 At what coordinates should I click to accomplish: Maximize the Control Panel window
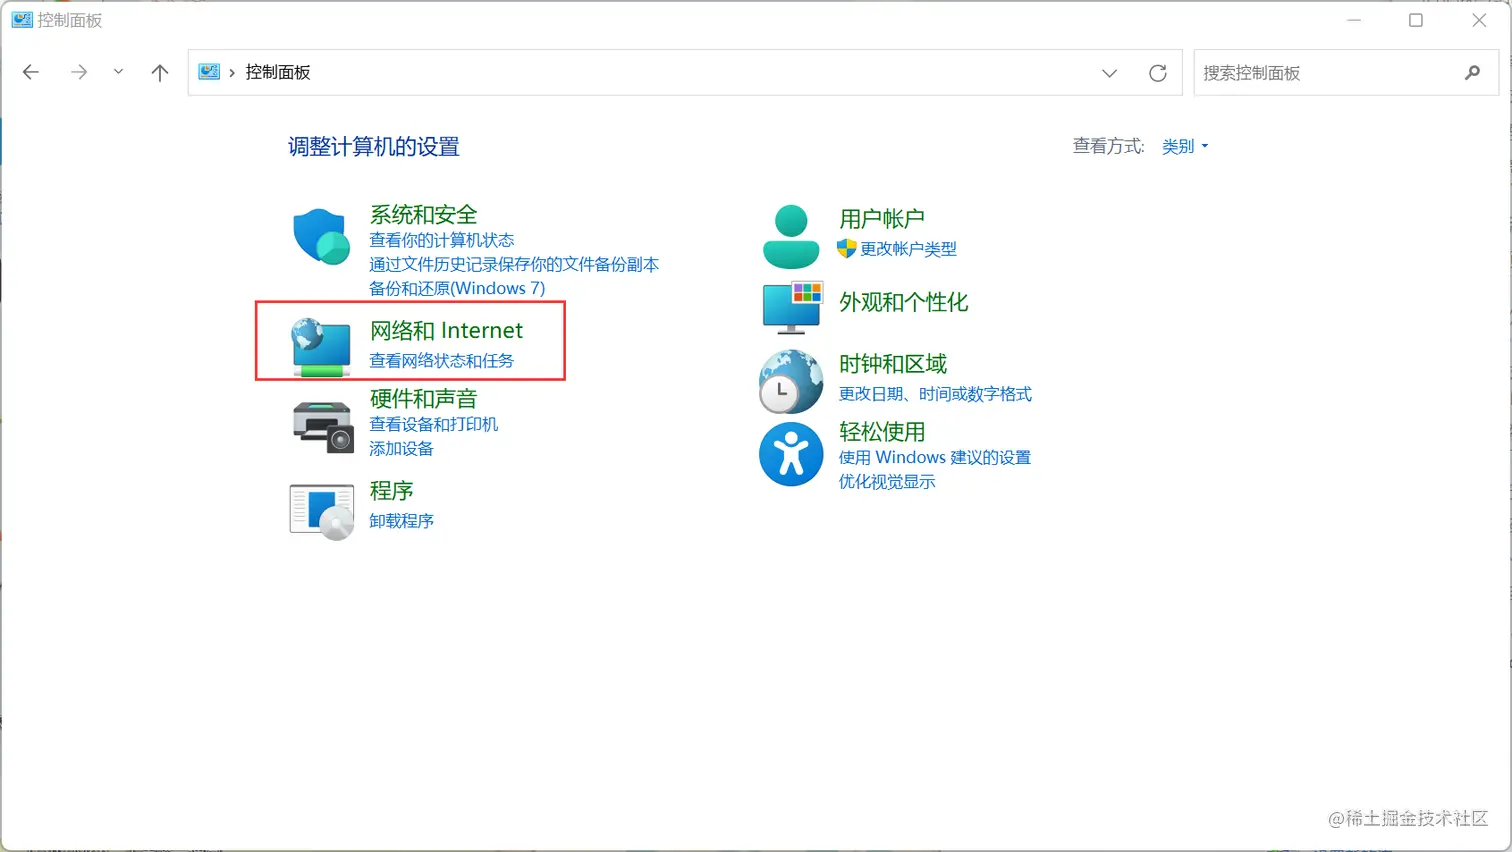pos(1416,20)
